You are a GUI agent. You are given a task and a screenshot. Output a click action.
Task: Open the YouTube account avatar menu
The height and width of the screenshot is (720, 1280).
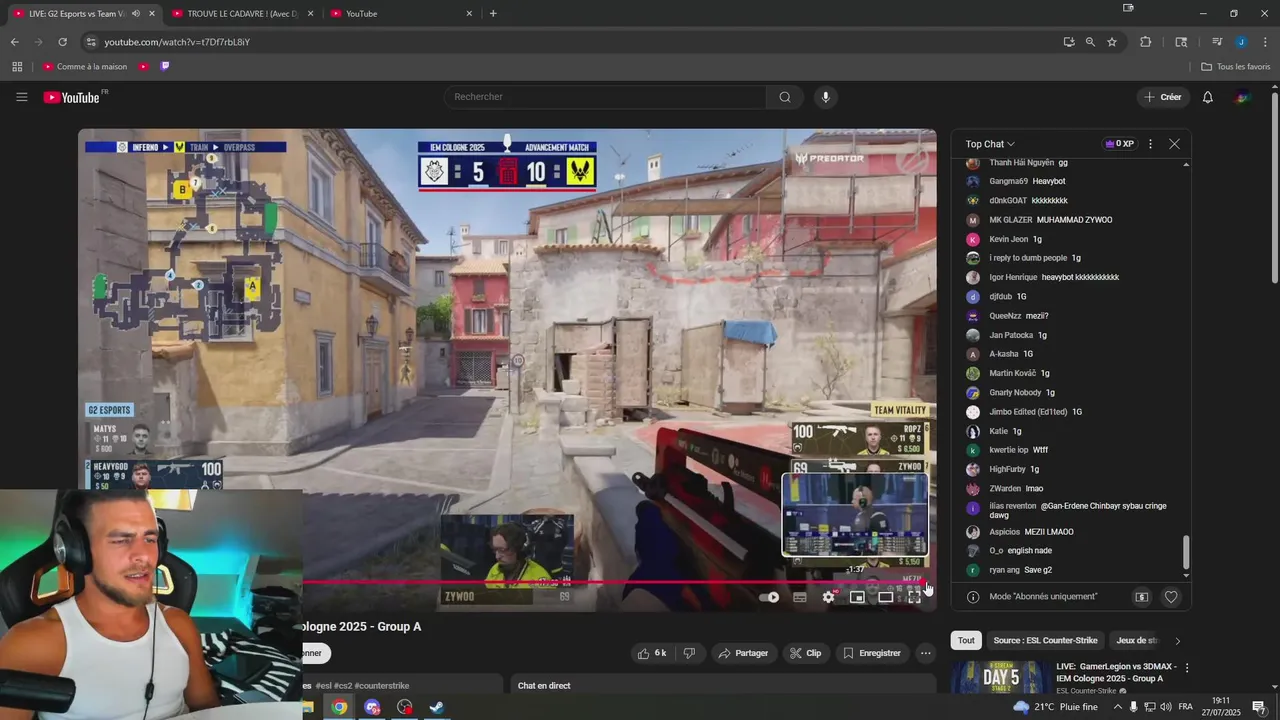click(1243, 97)
